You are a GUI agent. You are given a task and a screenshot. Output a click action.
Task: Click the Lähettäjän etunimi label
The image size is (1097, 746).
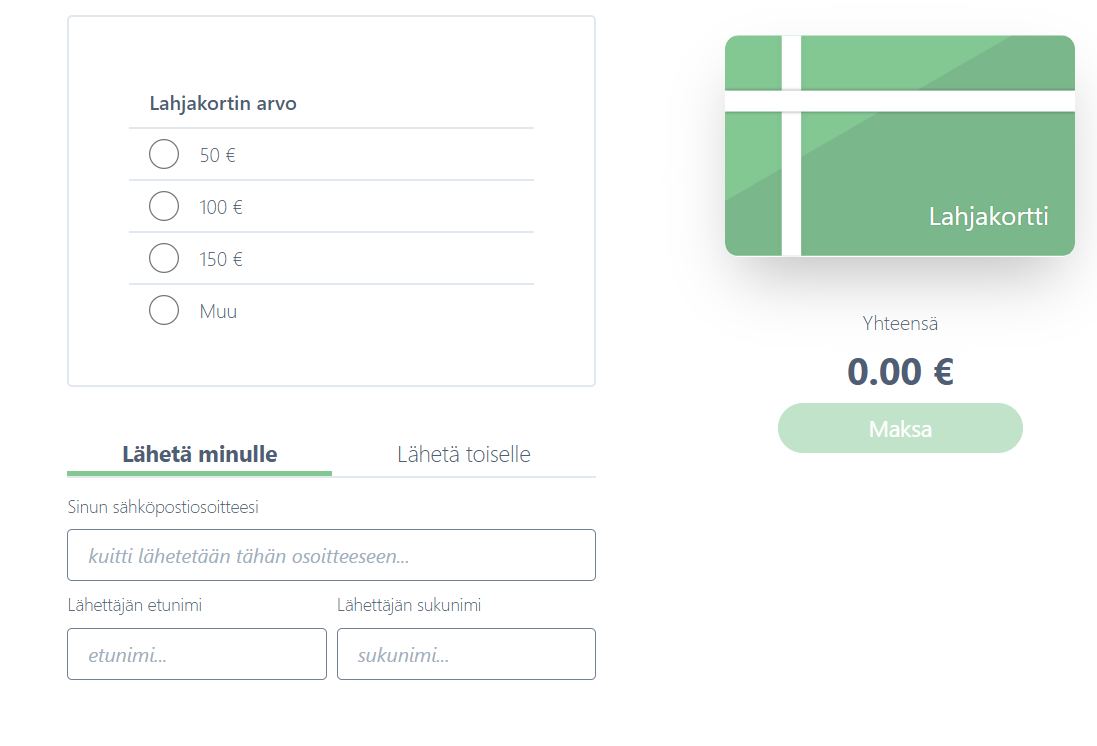pyautogui.click(x=134, y=605)
